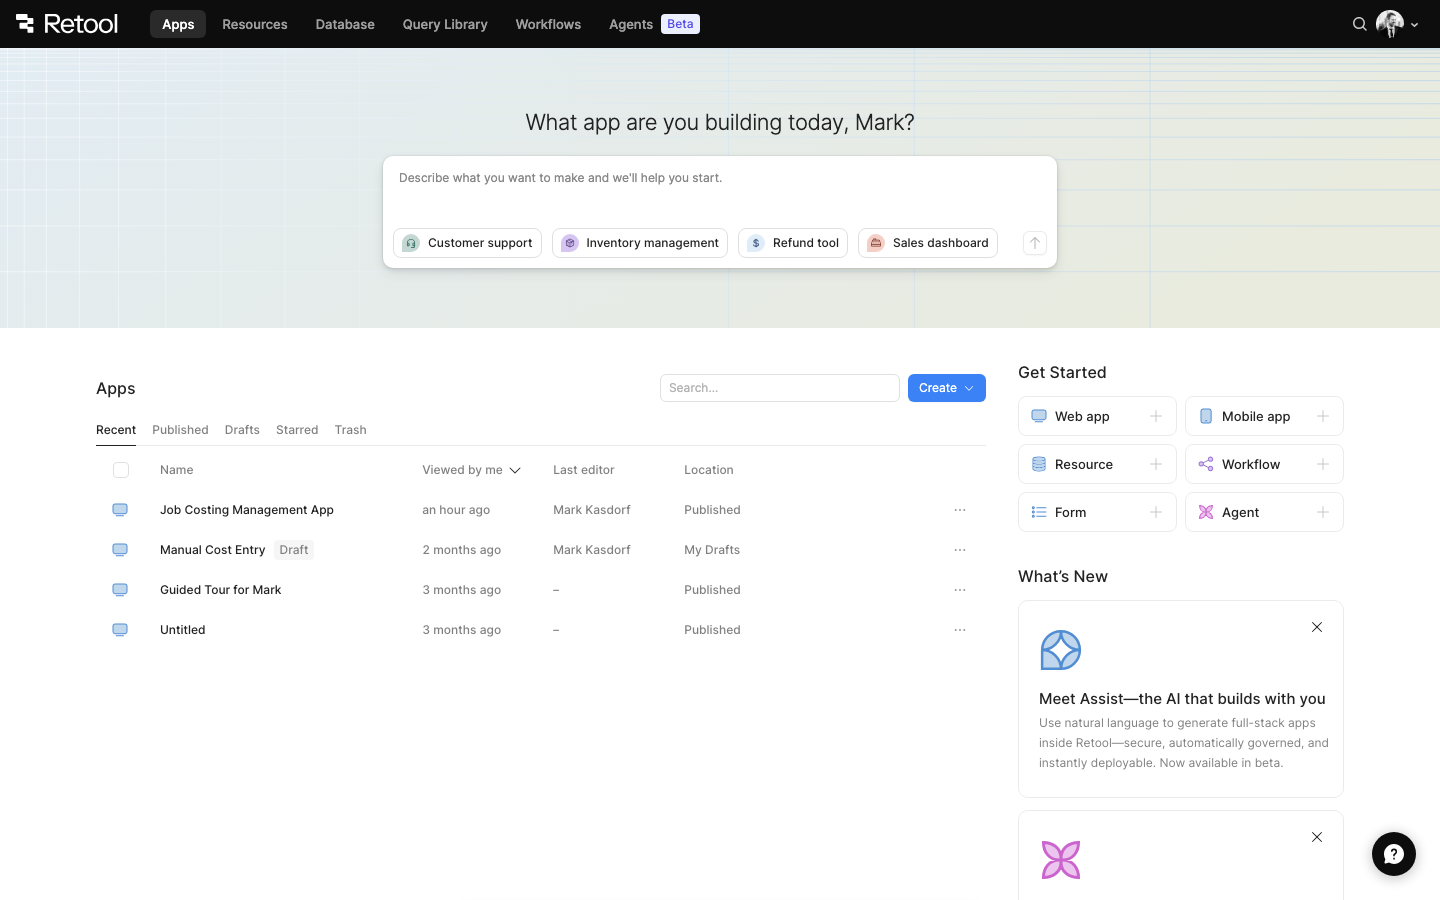
Task: Open the help chat bubble icon
Action: click(1393, 854)
